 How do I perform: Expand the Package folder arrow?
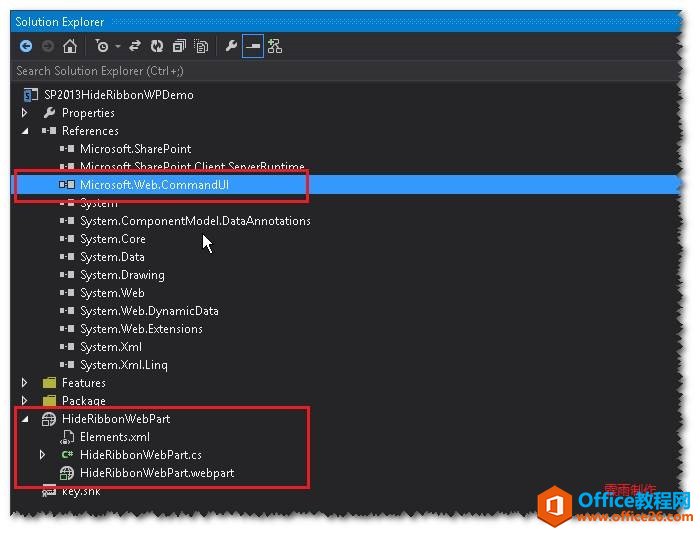(x=25, y=400)
